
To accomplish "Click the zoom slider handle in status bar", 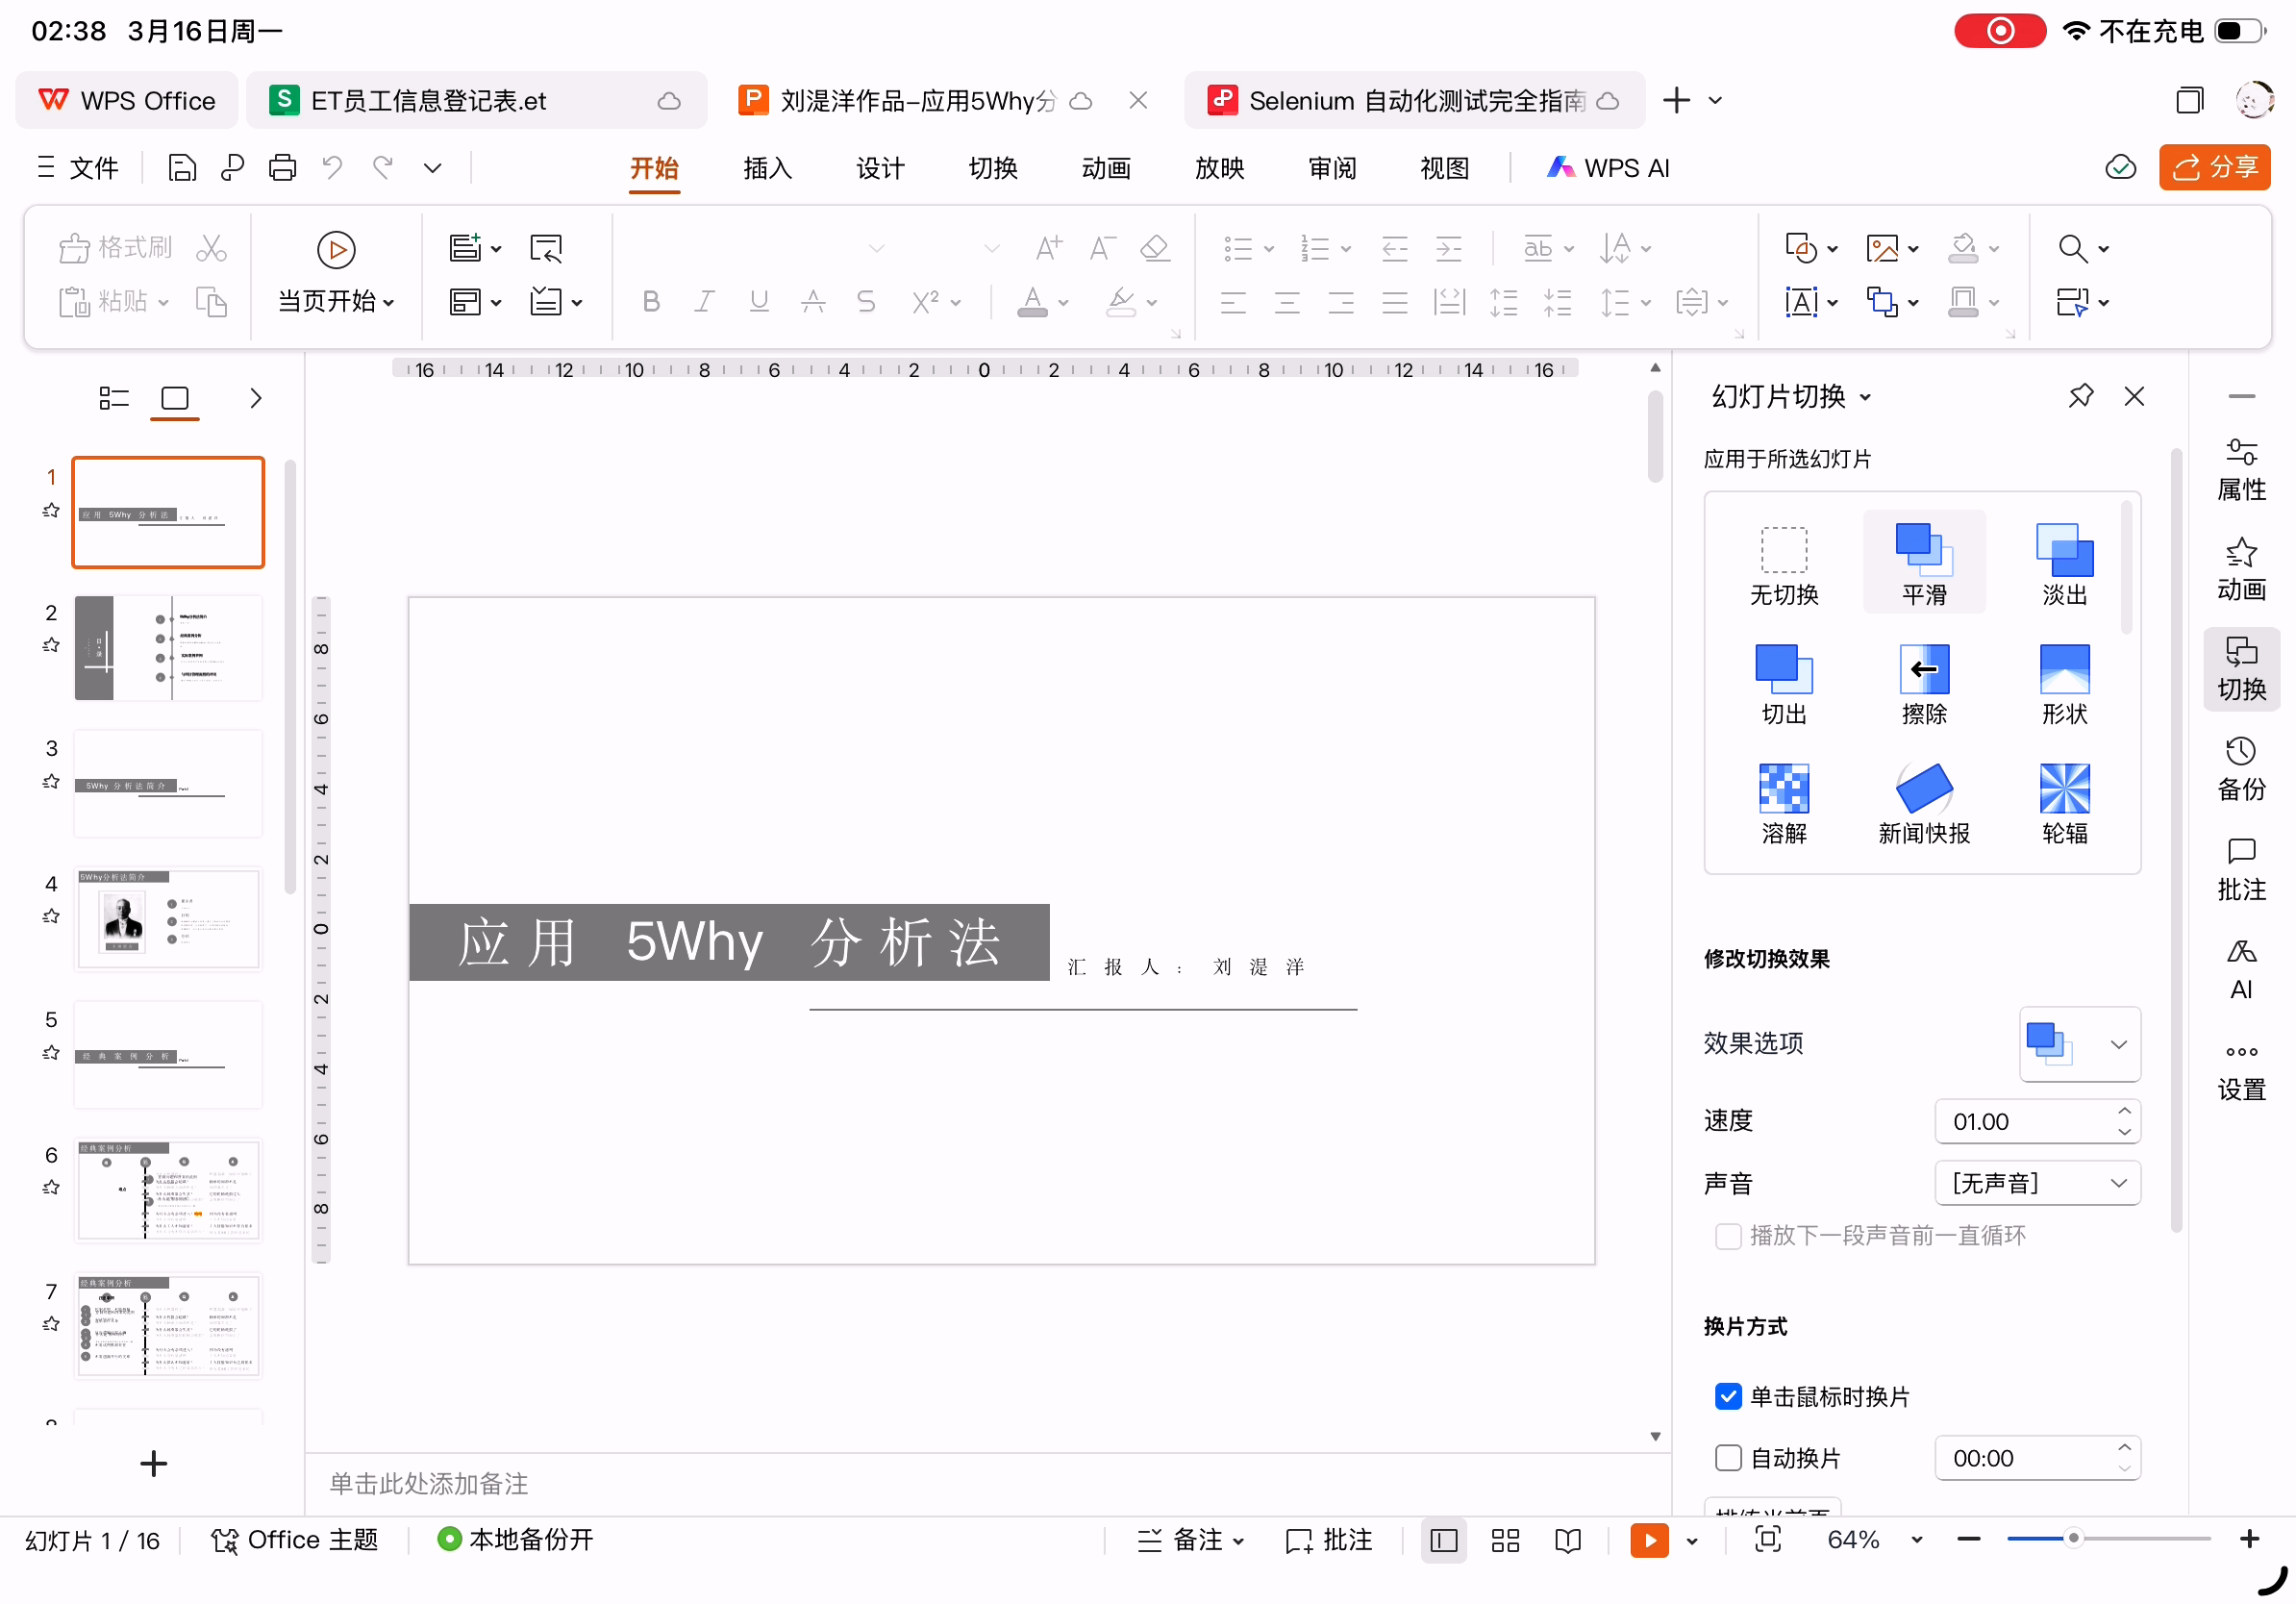I will tap(2073, 1538).
